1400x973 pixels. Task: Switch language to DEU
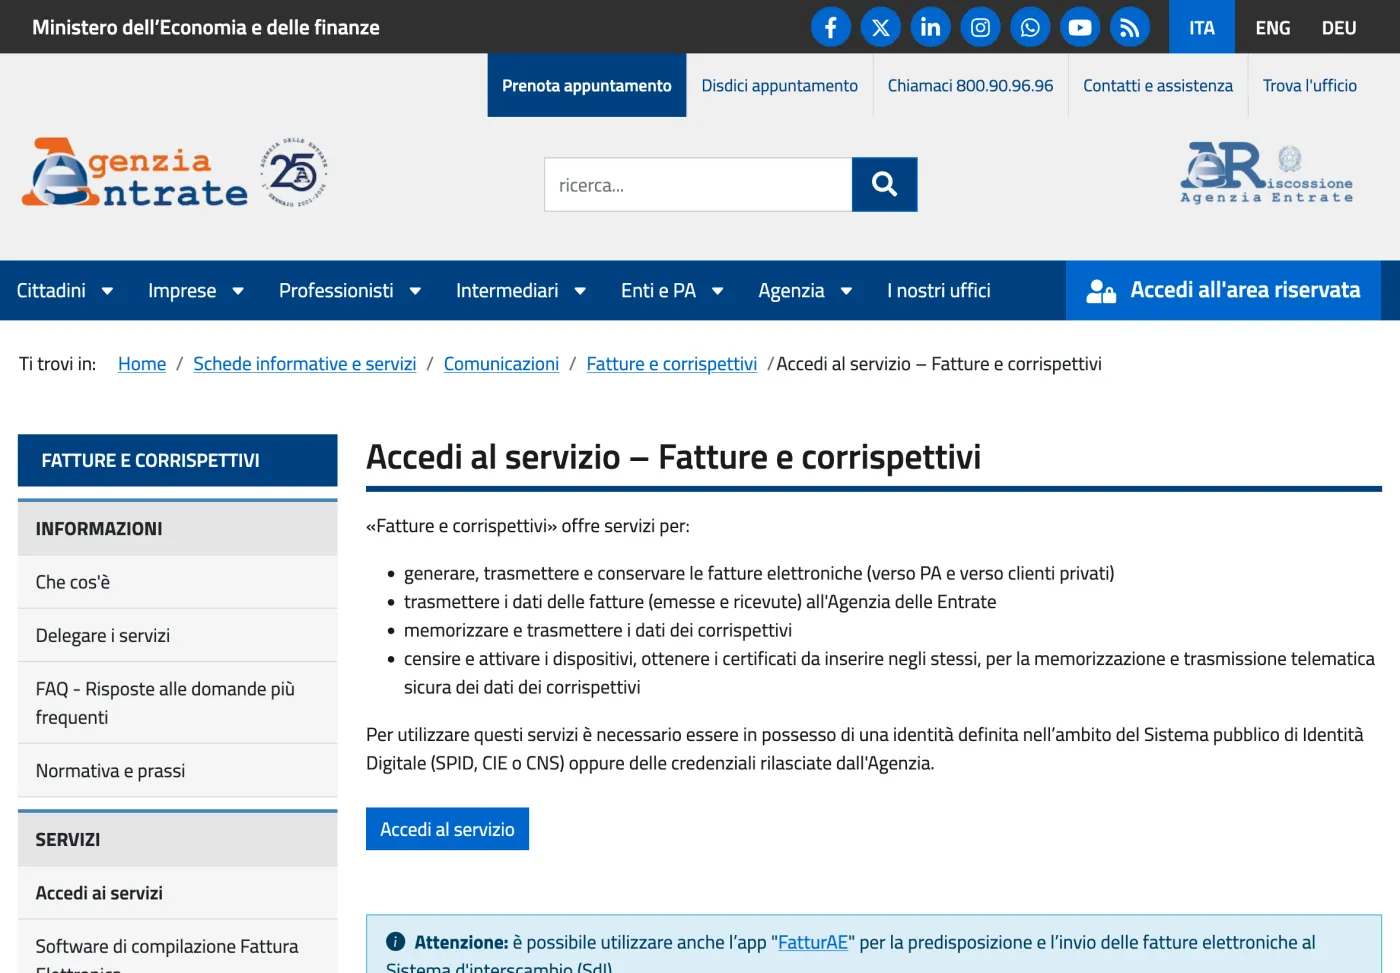click(x=1339, y=27)
